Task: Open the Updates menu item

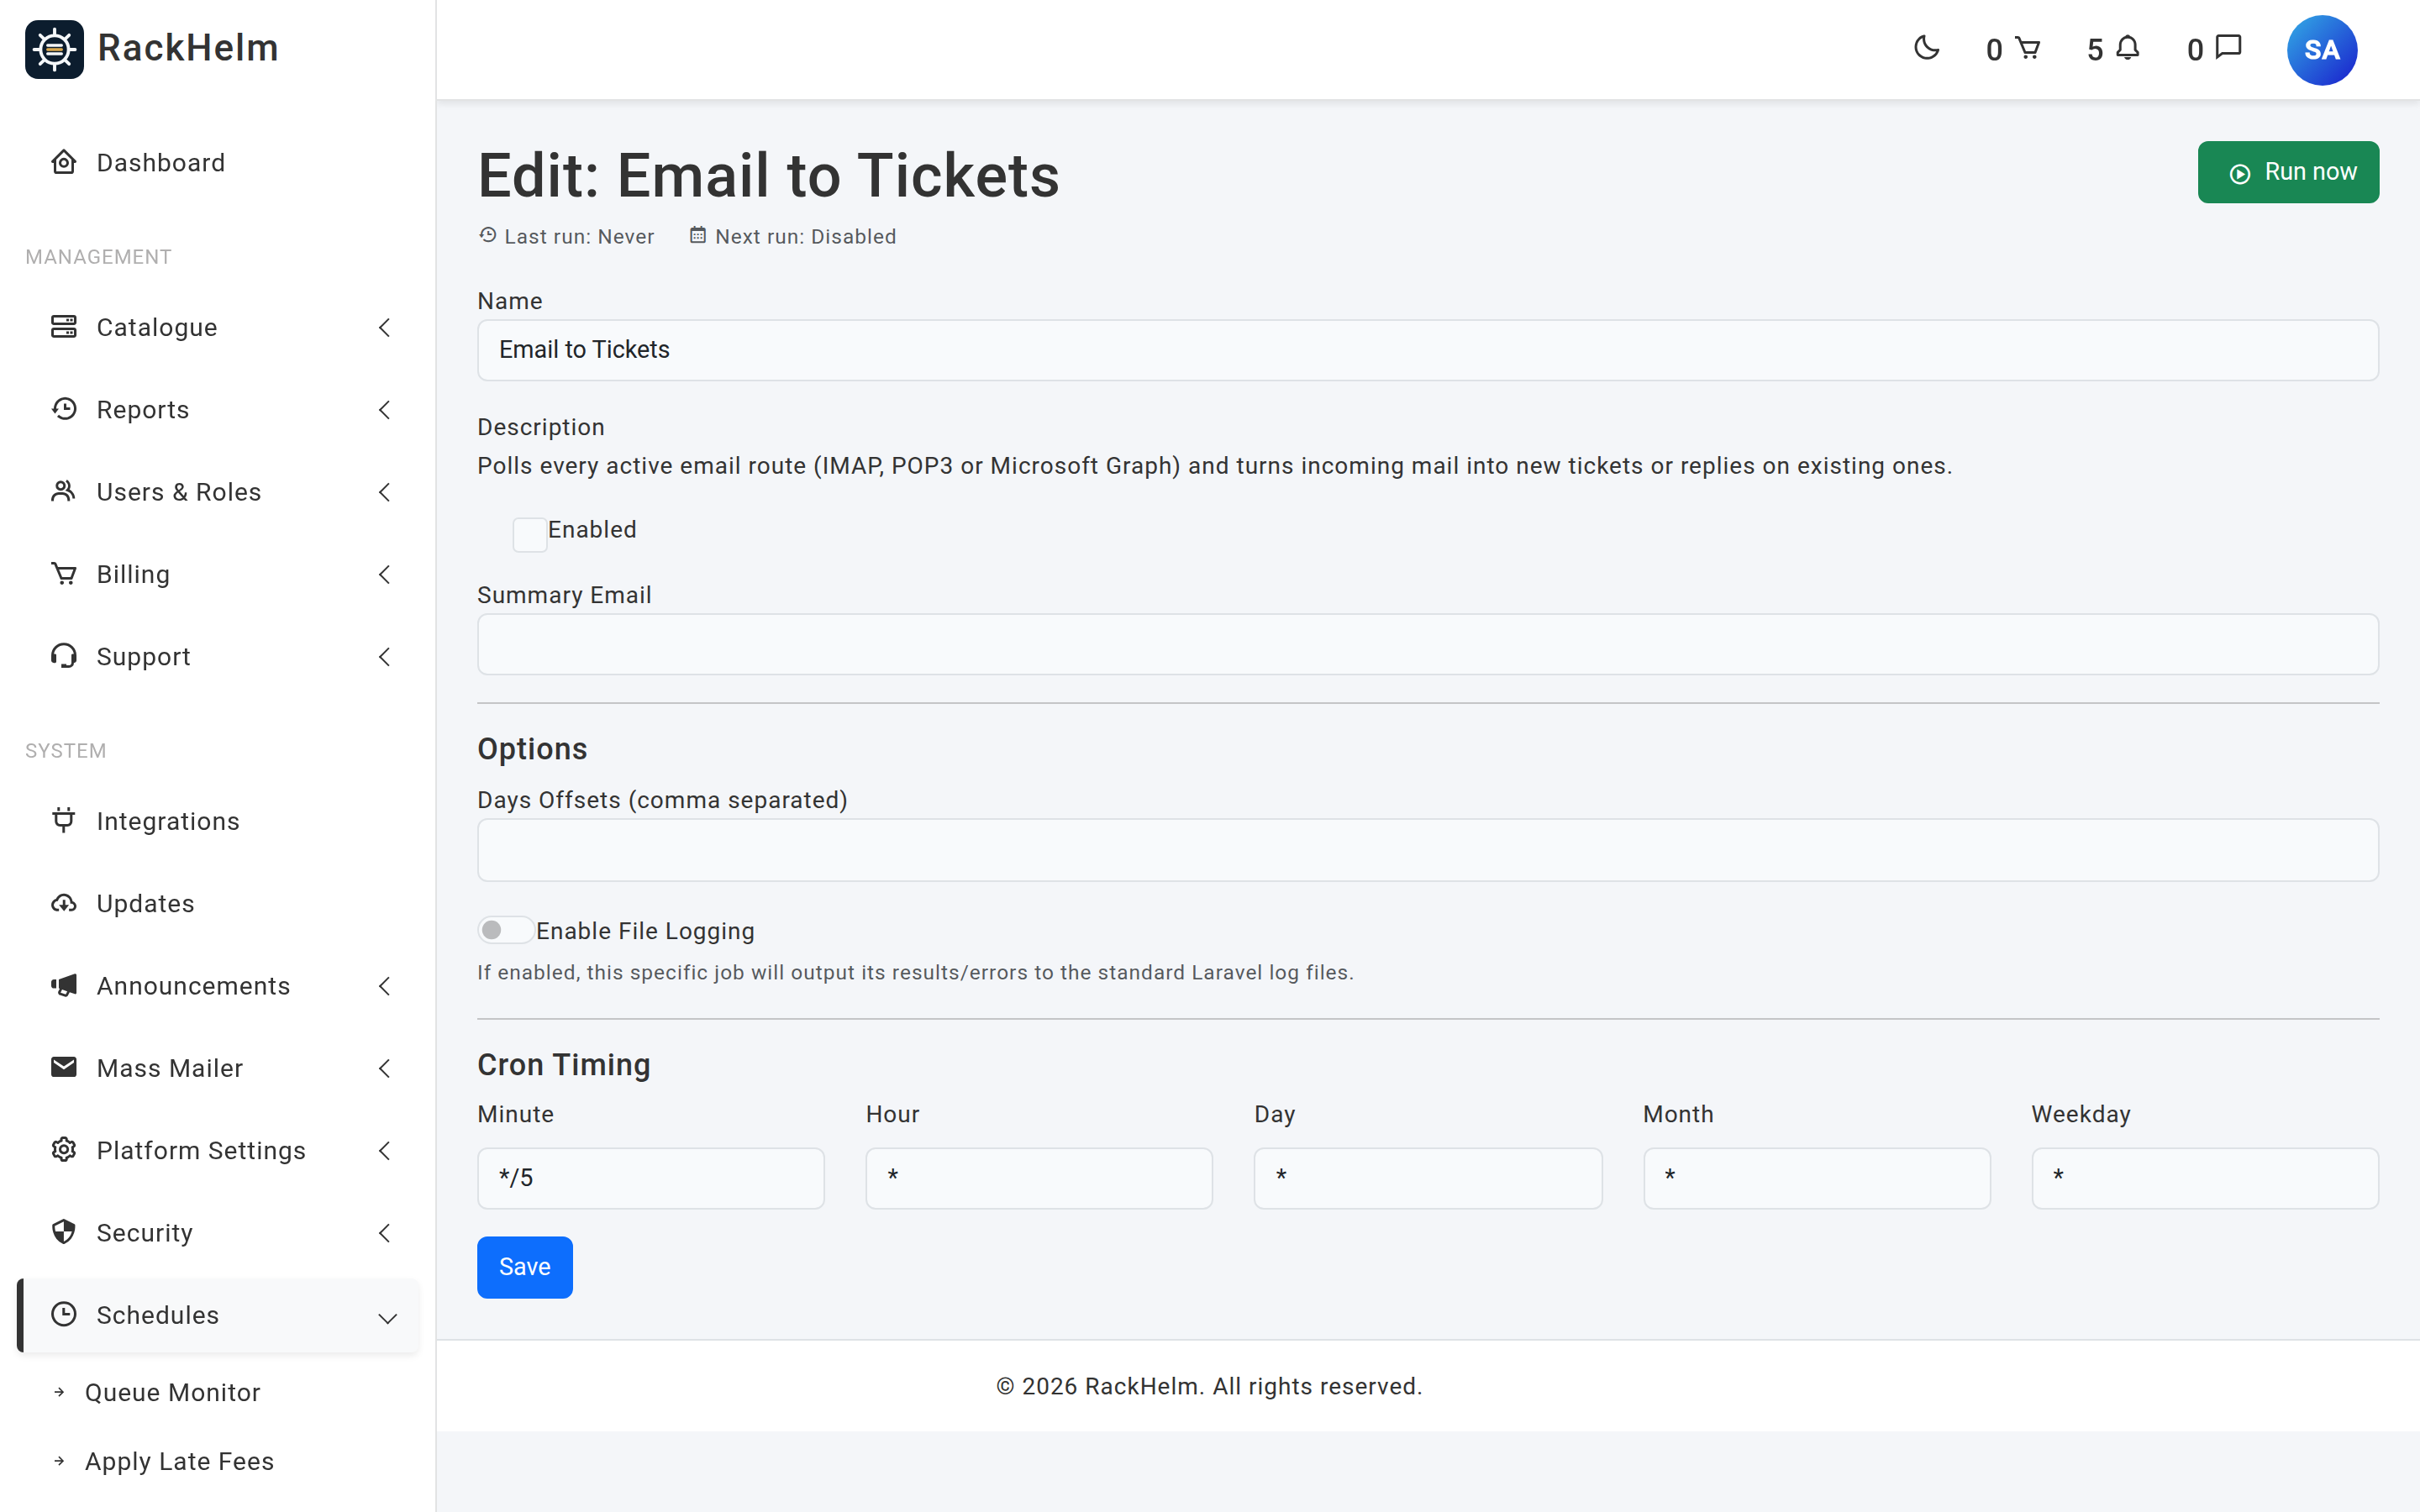Action: [218, 903]
